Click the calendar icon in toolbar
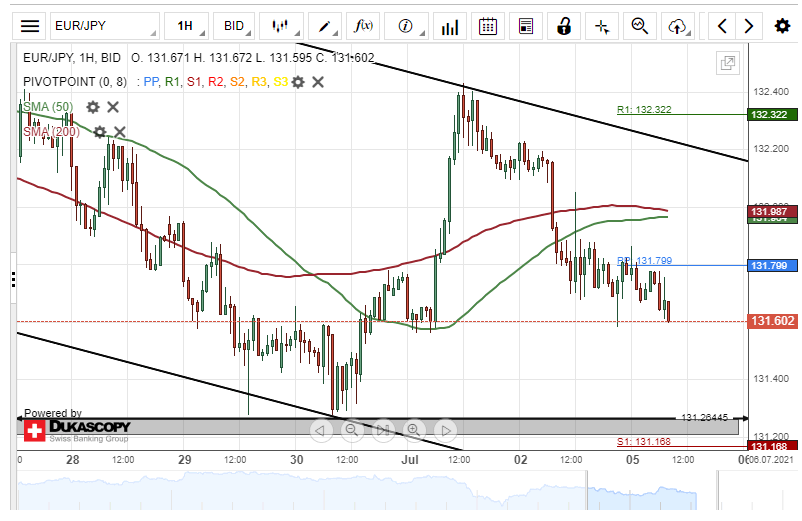This screenshot has height=521, width=802. (x=487, y=26)
